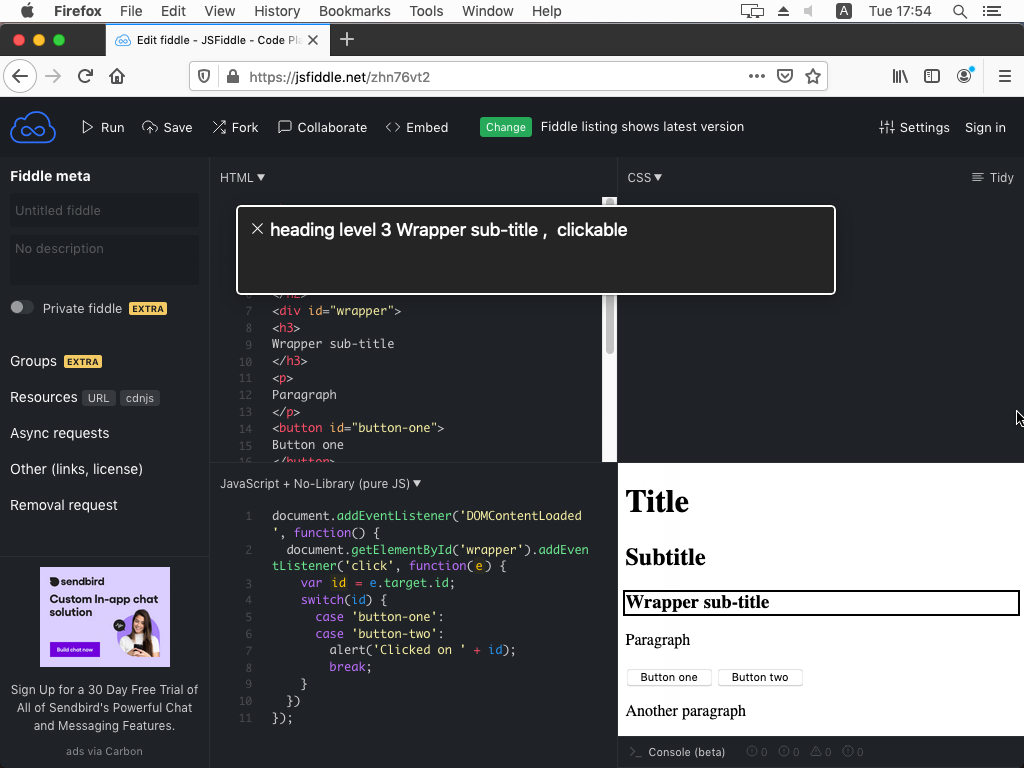Viewport: 1024px width, 768px height.
Task: Open the View menu
Action: [219, 11]
